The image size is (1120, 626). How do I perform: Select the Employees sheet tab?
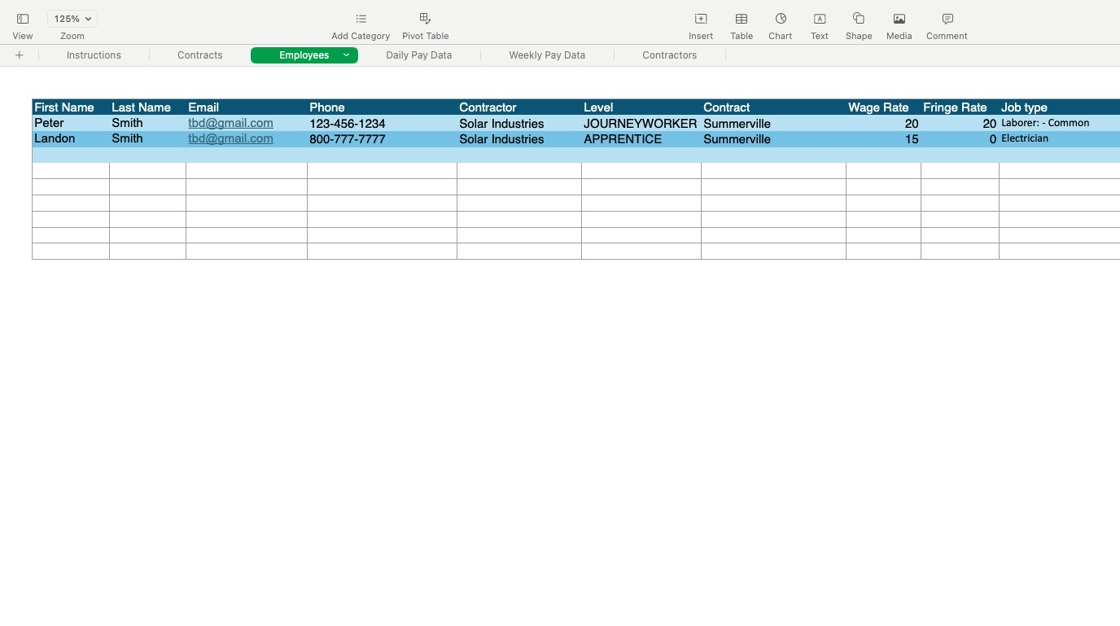pyautogui.click(x=304, y=55)
